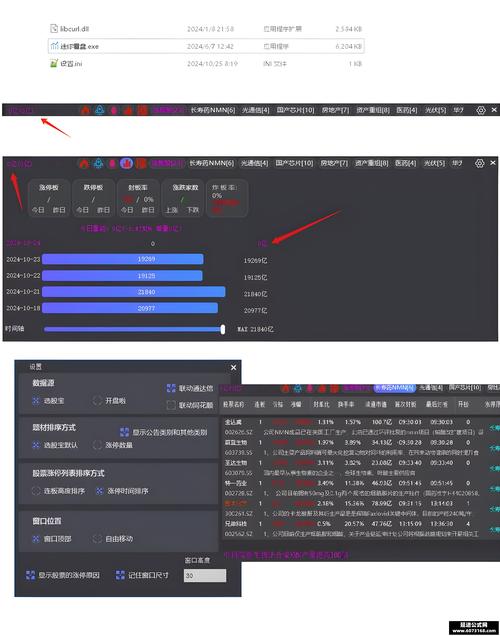
Task: Click the blue bell icon in the statistics panel
Action: [x=99, y=163]
